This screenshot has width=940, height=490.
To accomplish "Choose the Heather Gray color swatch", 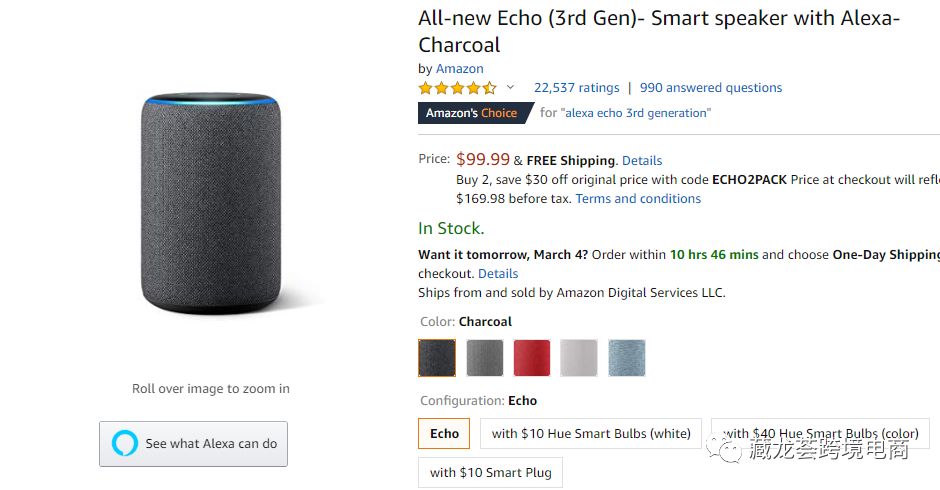I will coord(485,358).
